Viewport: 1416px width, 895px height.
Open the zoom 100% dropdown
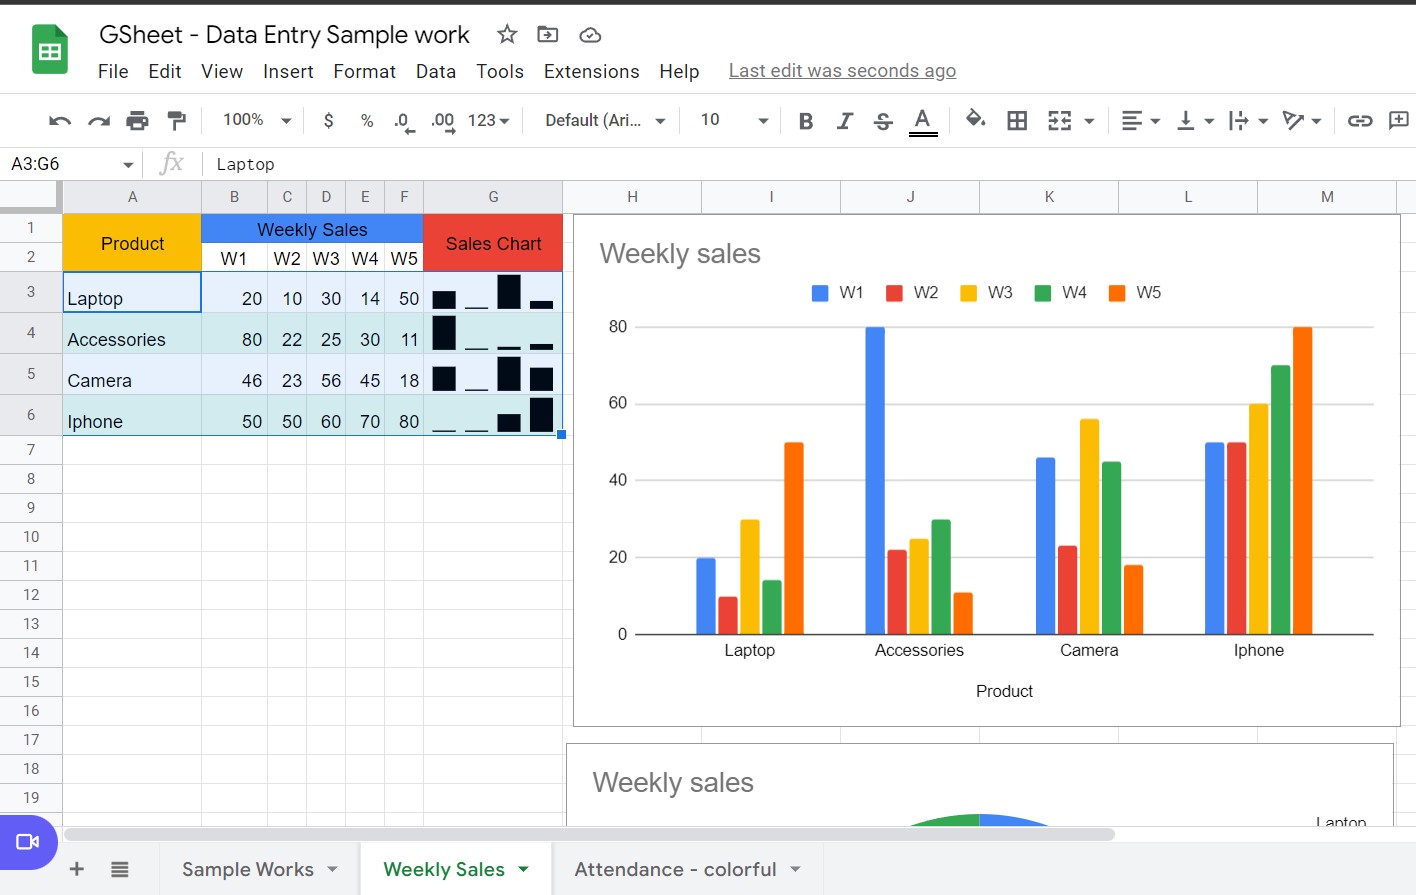coord(257,120)
